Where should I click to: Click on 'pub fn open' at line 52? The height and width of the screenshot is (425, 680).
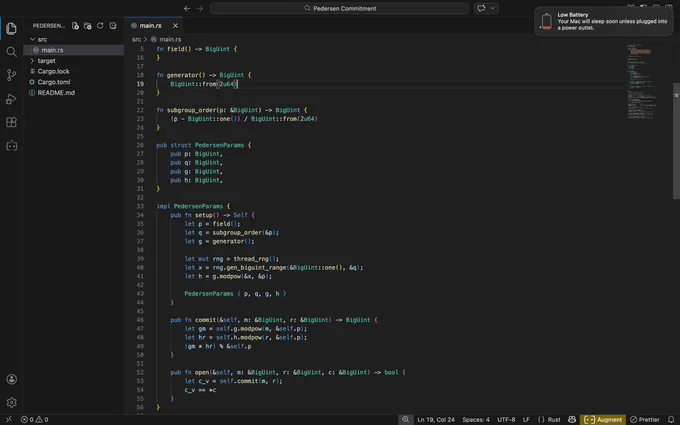click(190, 373)
